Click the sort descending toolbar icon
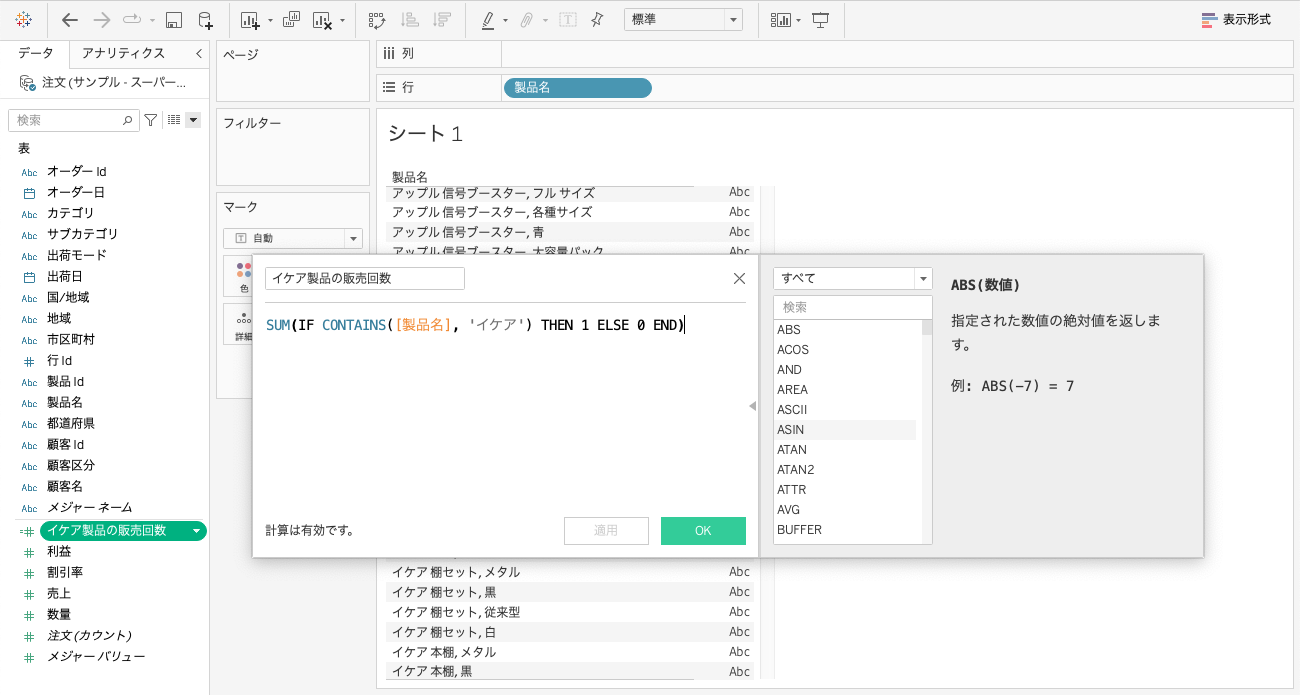Image resolution: width=1300 pixels, height=695 pixels. click(443, 19)
